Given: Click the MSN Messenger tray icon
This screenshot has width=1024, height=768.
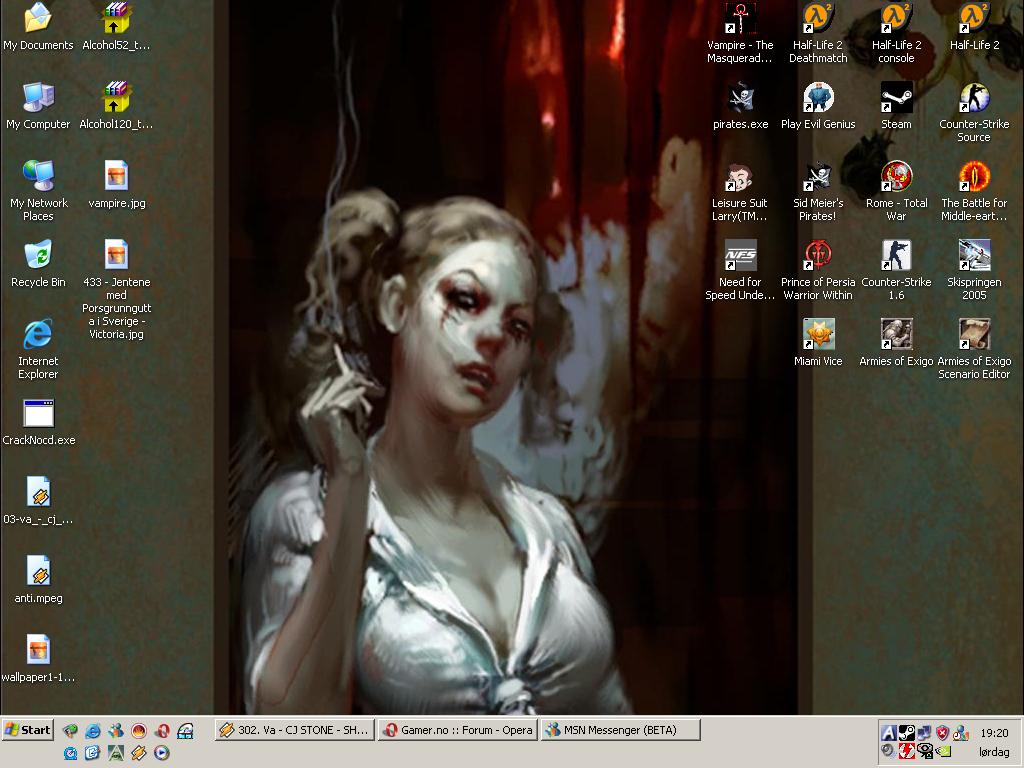Looking at the screenshot, I should [961, 733].
